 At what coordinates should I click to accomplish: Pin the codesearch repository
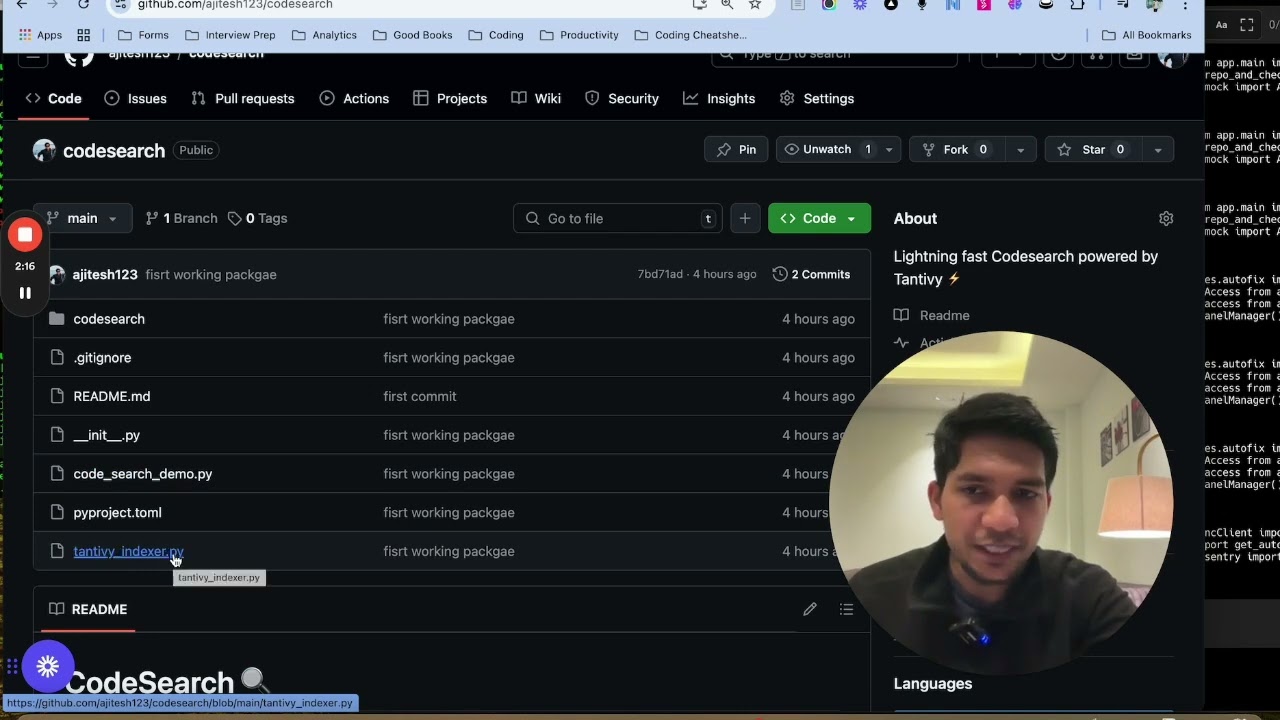[736, 149]
